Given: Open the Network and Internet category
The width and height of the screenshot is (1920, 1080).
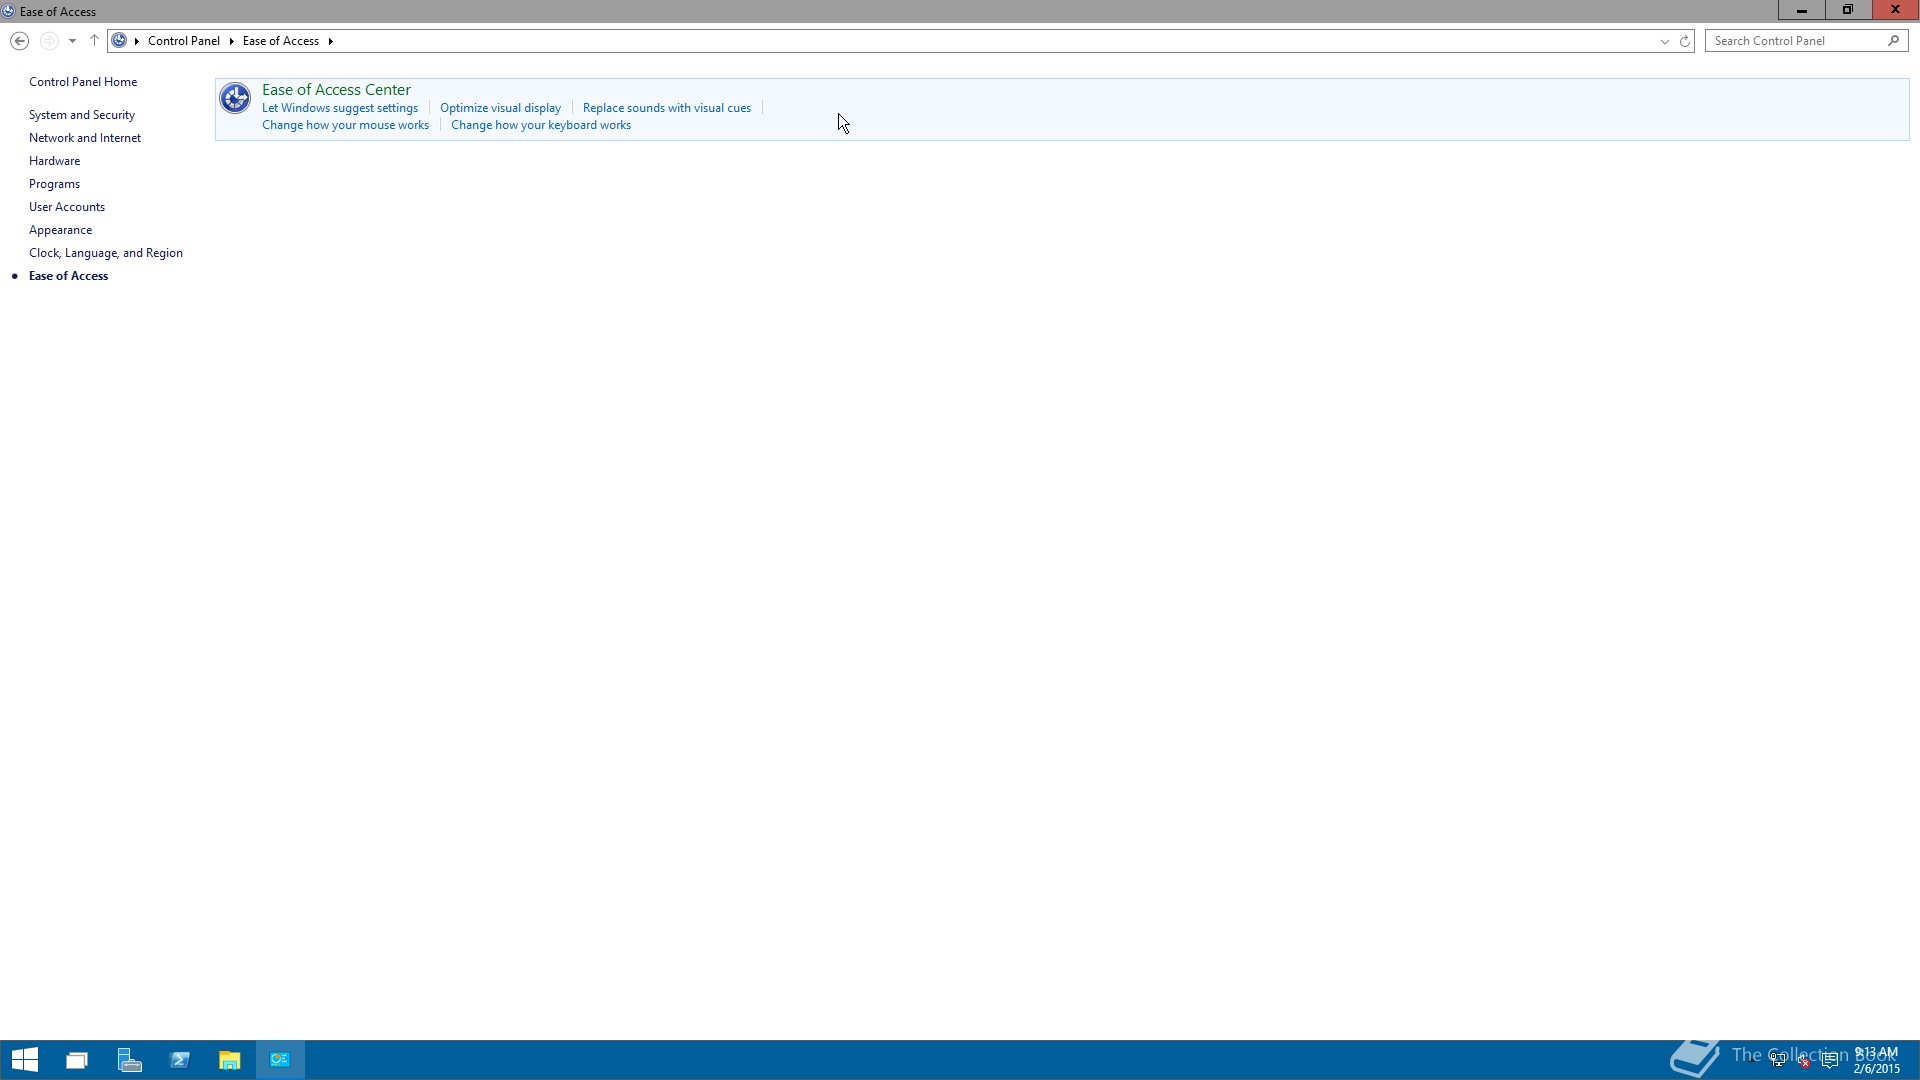Looking at the screenshot, I should point(85,138).
